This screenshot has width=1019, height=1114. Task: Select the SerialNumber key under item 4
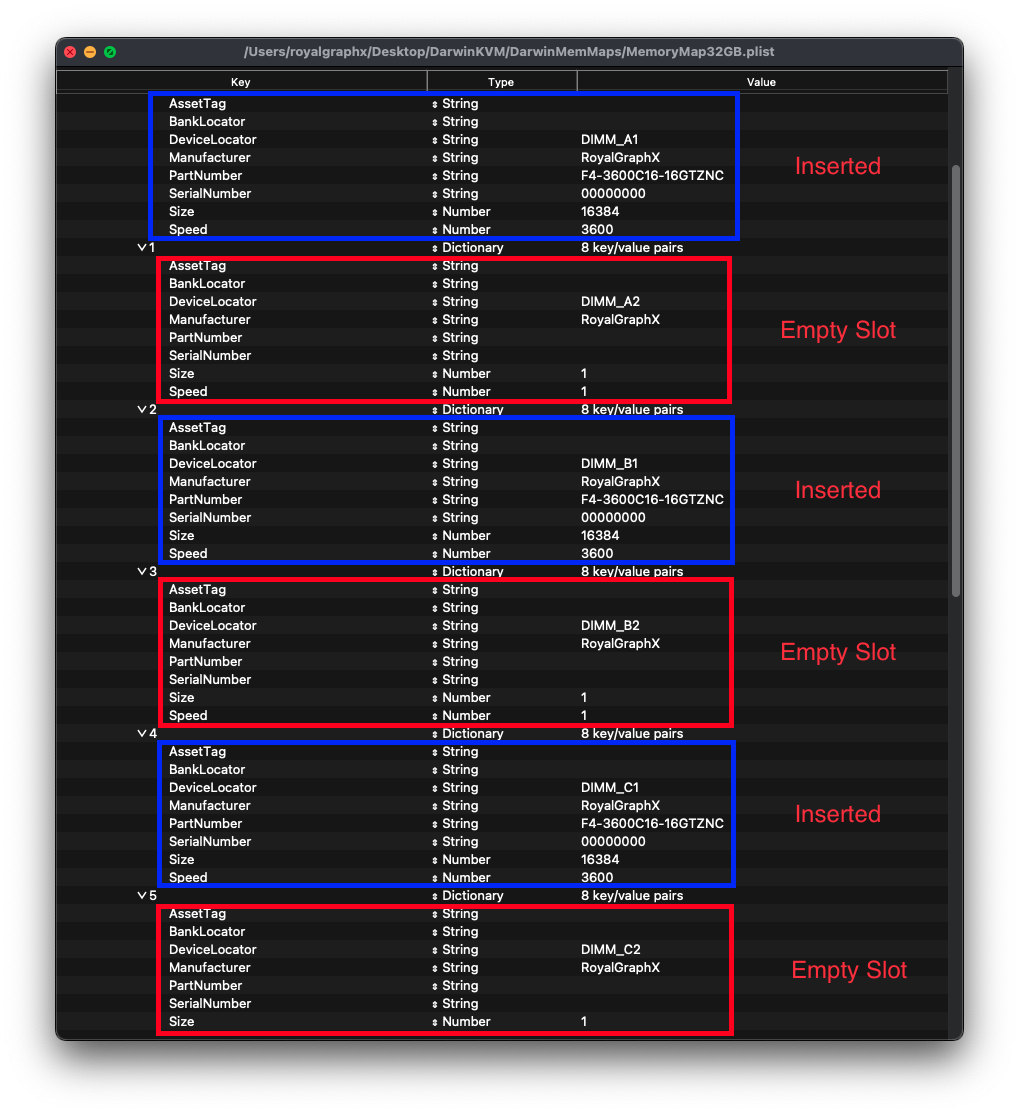(x=210, y=841)
